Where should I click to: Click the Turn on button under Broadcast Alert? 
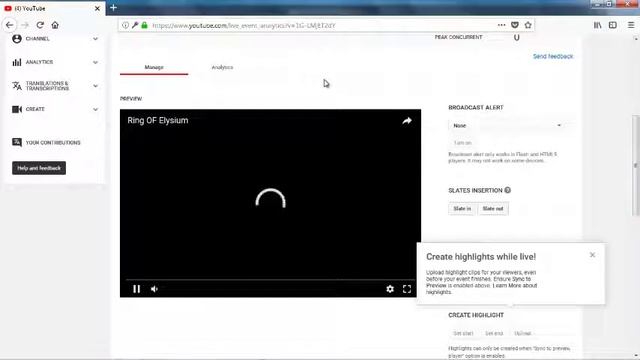pos(462,143)
